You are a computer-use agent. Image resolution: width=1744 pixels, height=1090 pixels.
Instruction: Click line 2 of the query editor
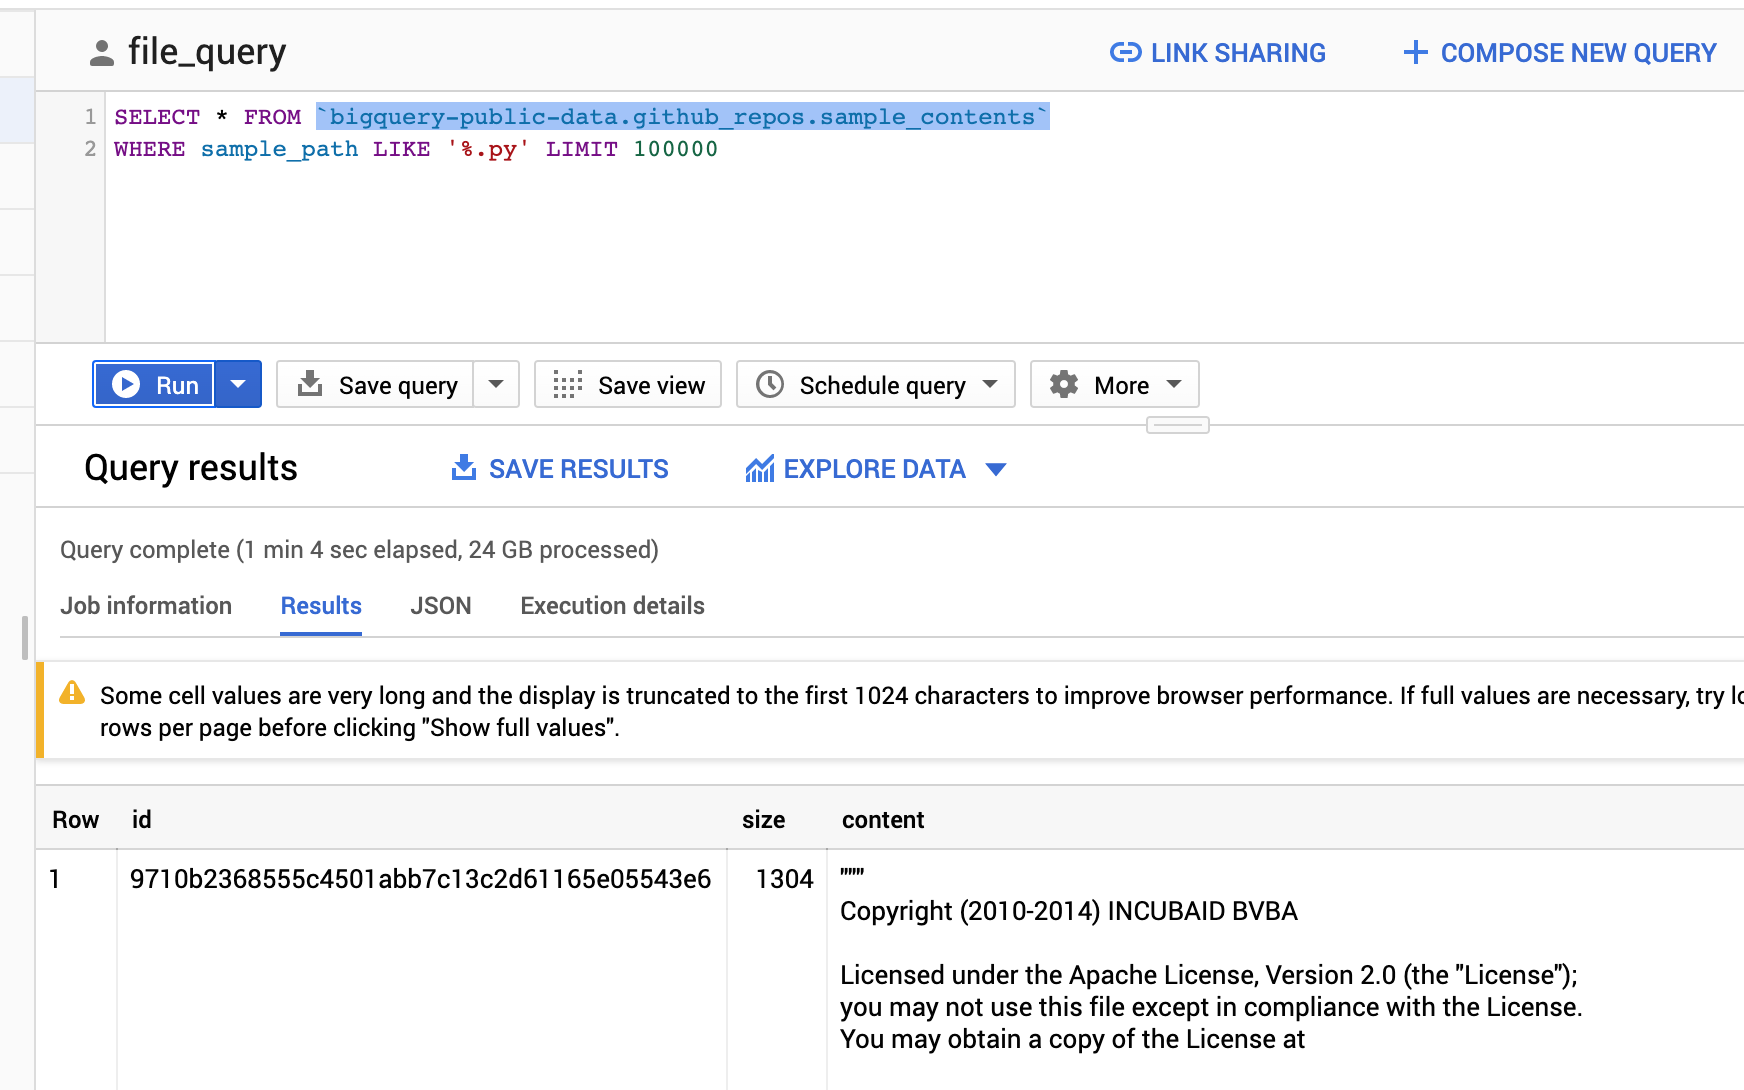[416, 149]
